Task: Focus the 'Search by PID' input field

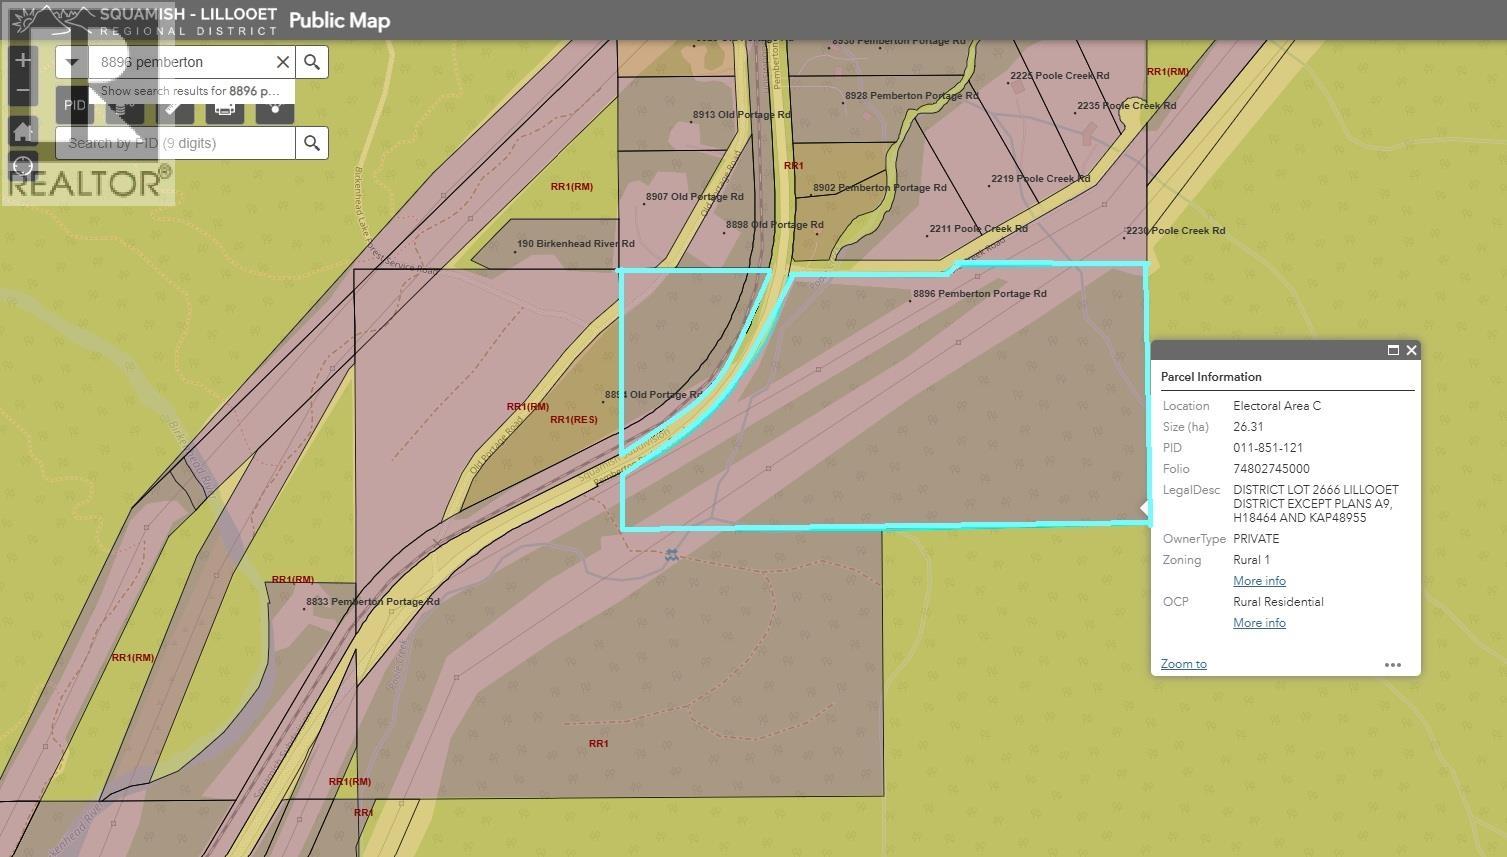Action: click(x=176, y=143)
